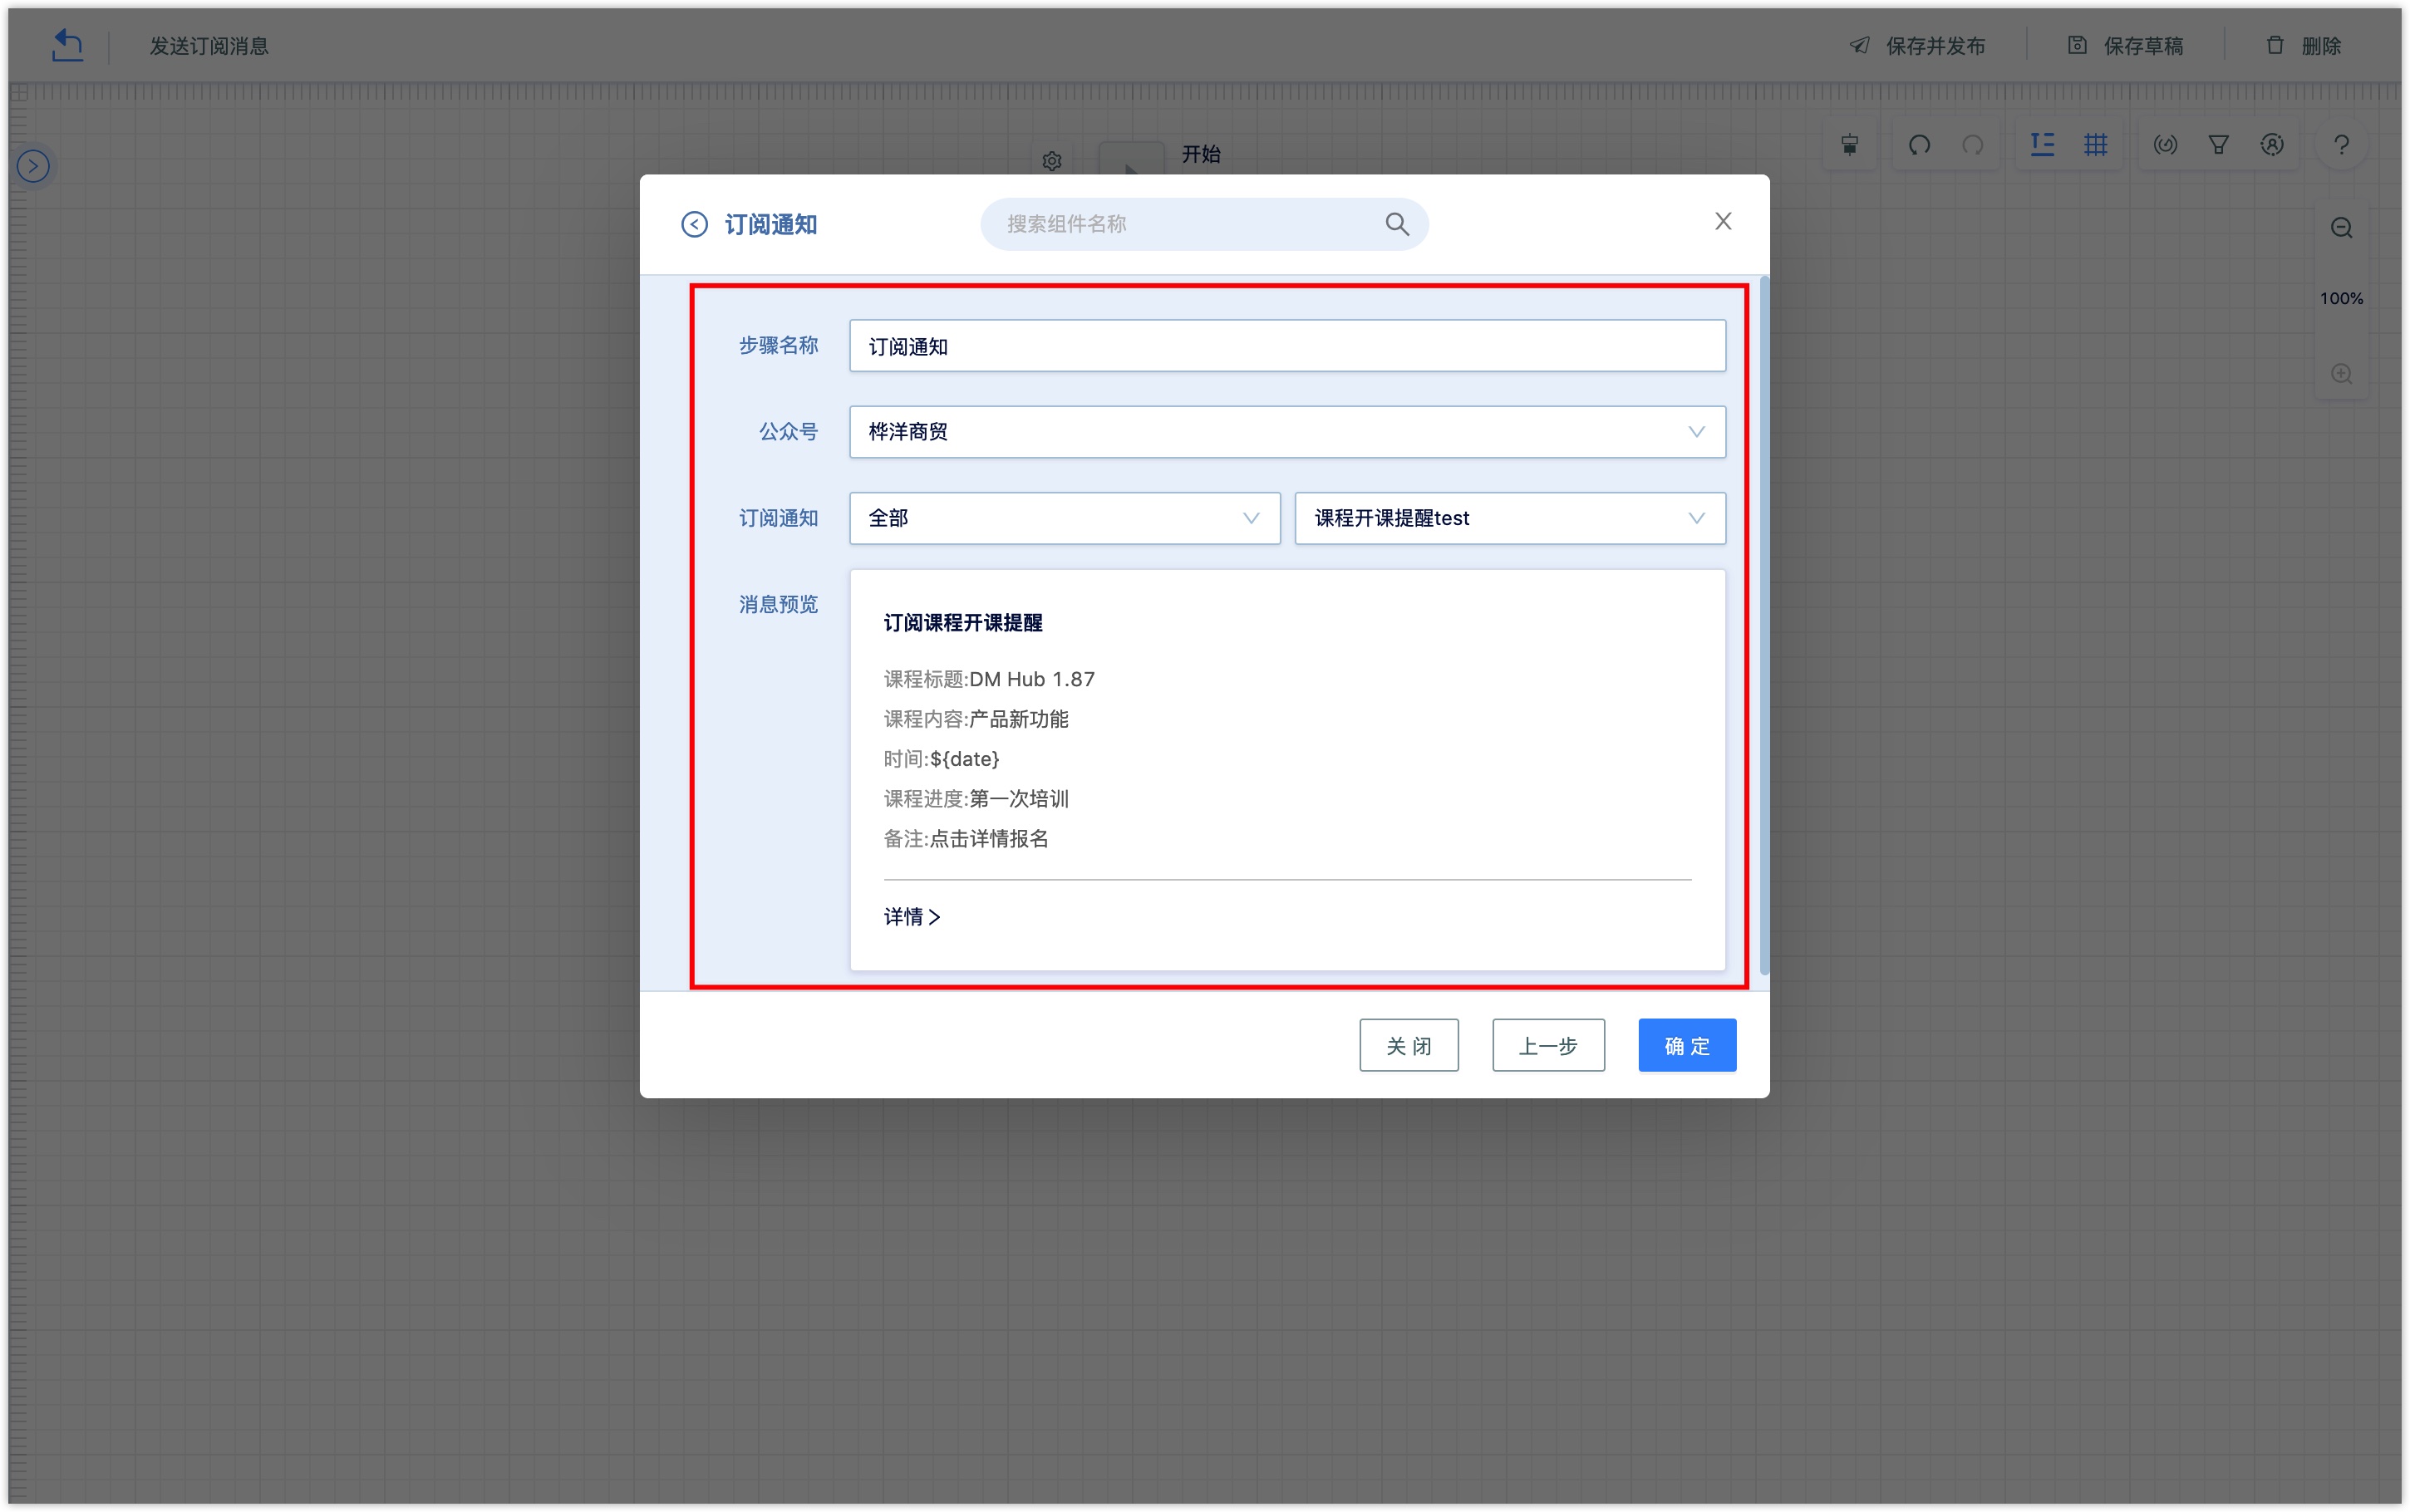Open the funnel filter icon
This screenshot has height=1512, width=2410.
pyautogui.click(x=2218, y=145)
